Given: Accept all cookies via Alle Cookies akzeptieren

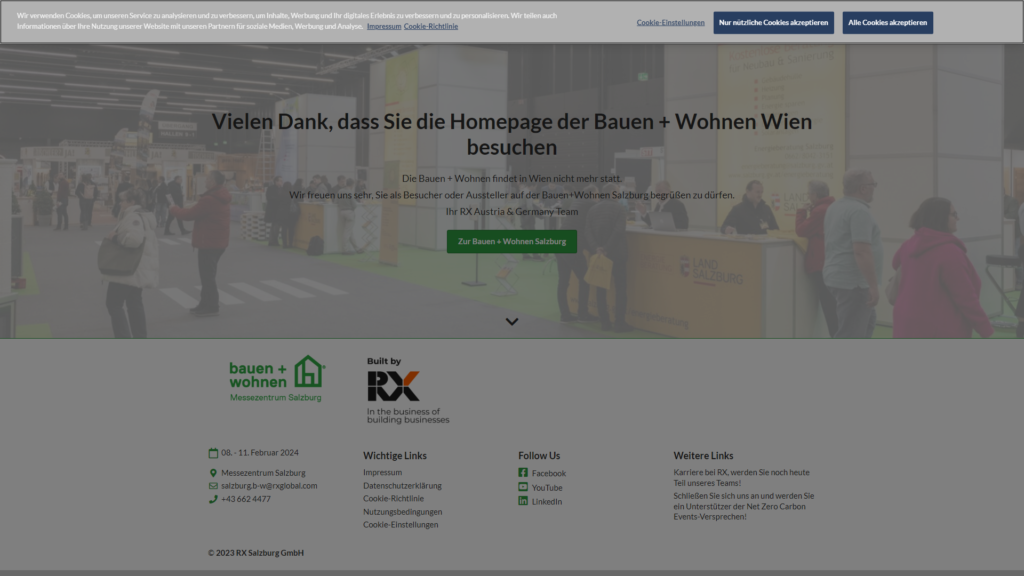Looking at the screenshot, I should (887, 23).
